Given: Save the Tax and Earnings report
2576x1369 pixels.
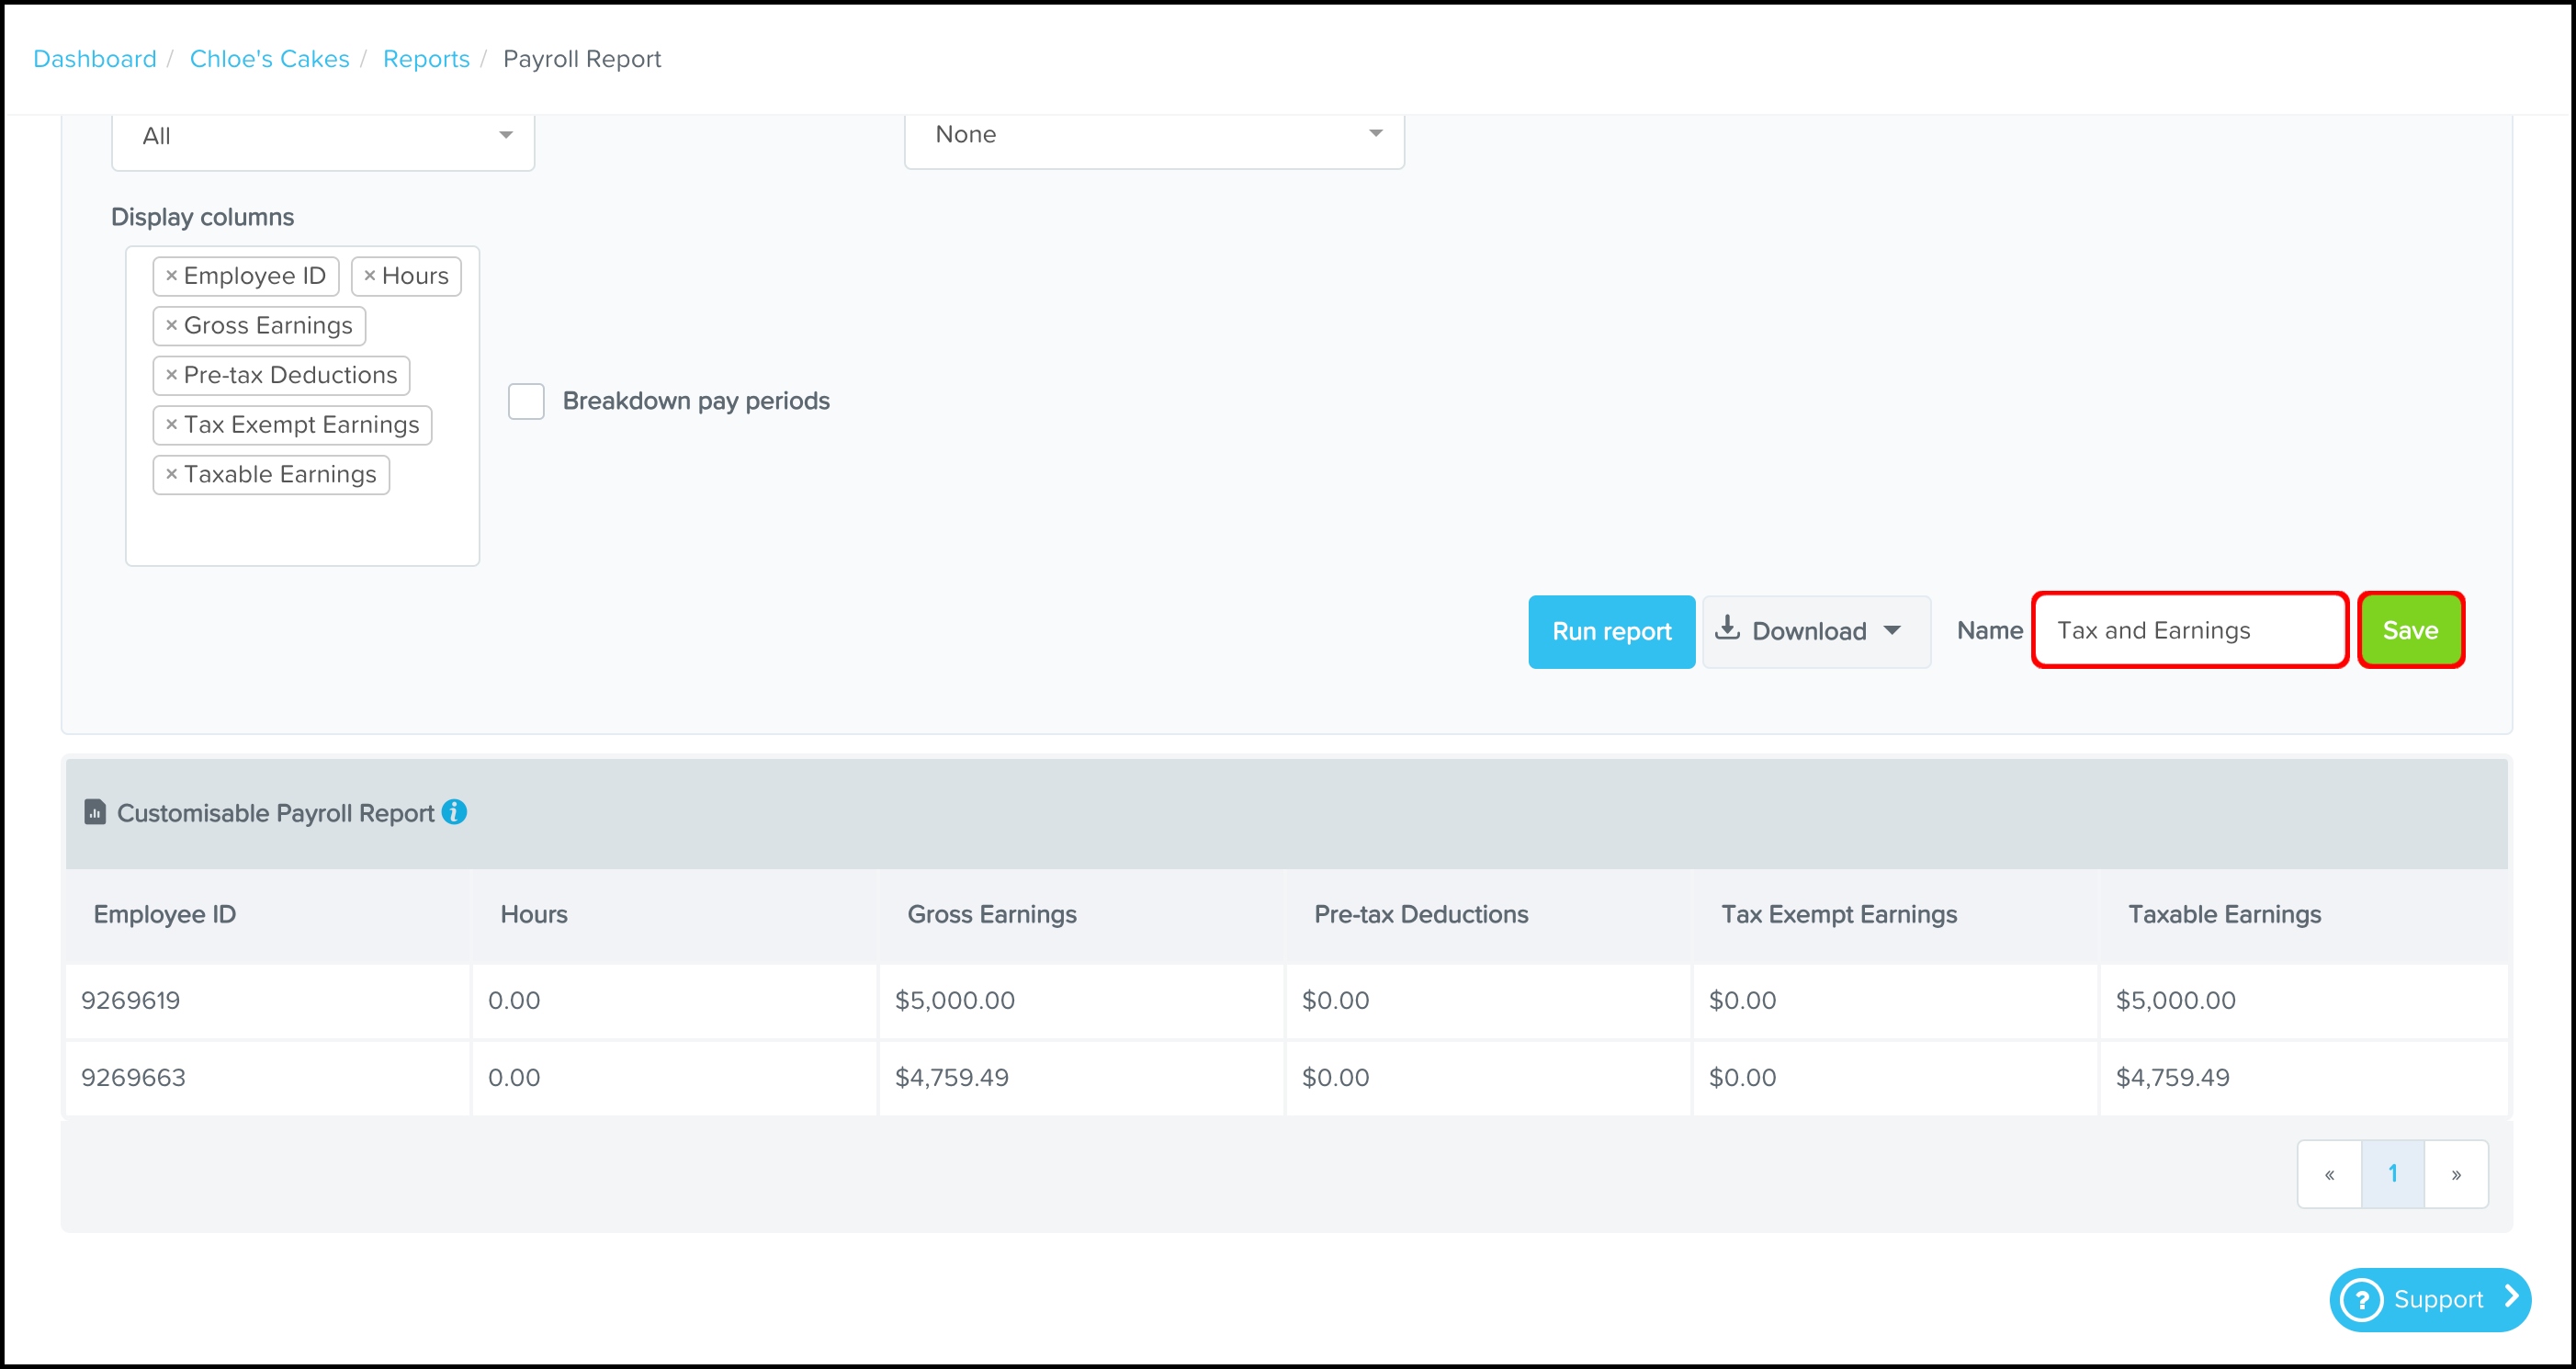Looking at the screenshot, I should tap(2409, 630).
